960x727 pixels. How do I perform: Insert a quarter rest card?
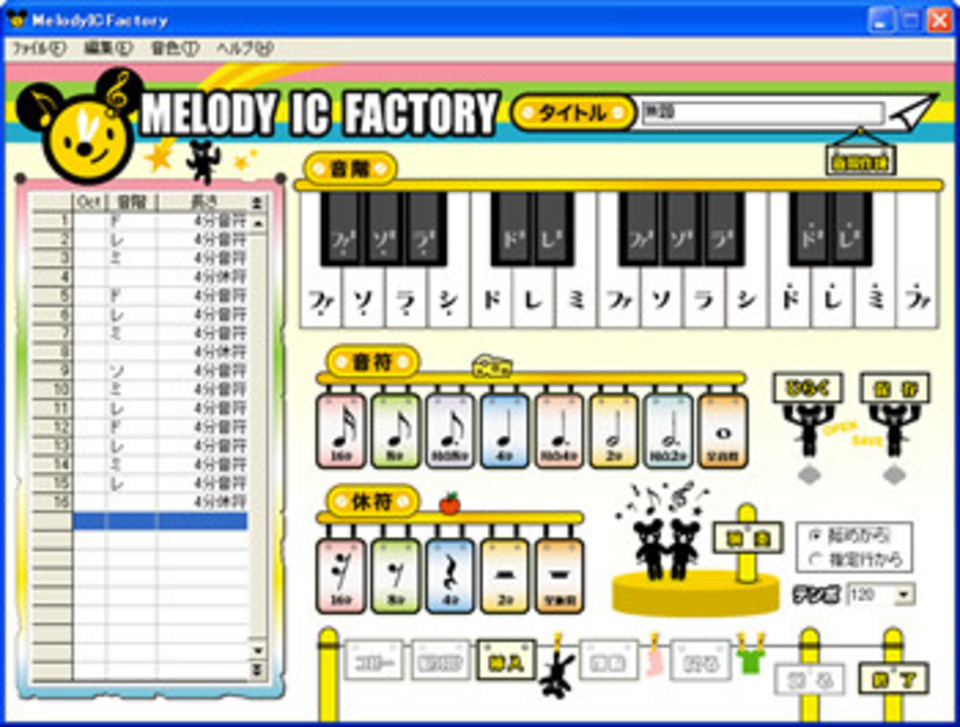(x=451, y=576)
